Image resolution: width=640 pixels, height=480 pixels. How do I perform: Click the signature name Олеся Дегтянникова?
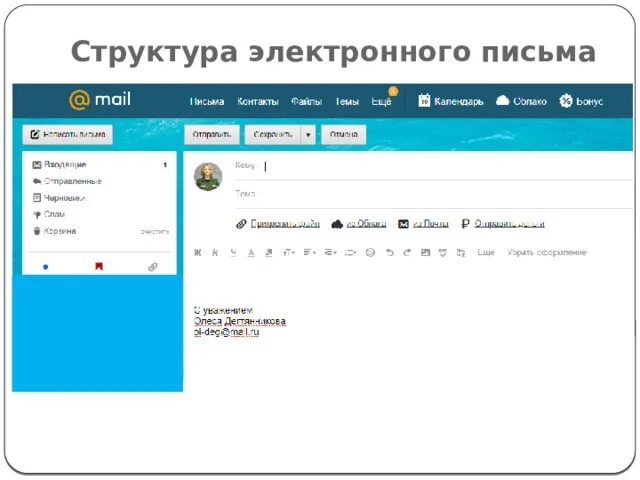[240, 321]
